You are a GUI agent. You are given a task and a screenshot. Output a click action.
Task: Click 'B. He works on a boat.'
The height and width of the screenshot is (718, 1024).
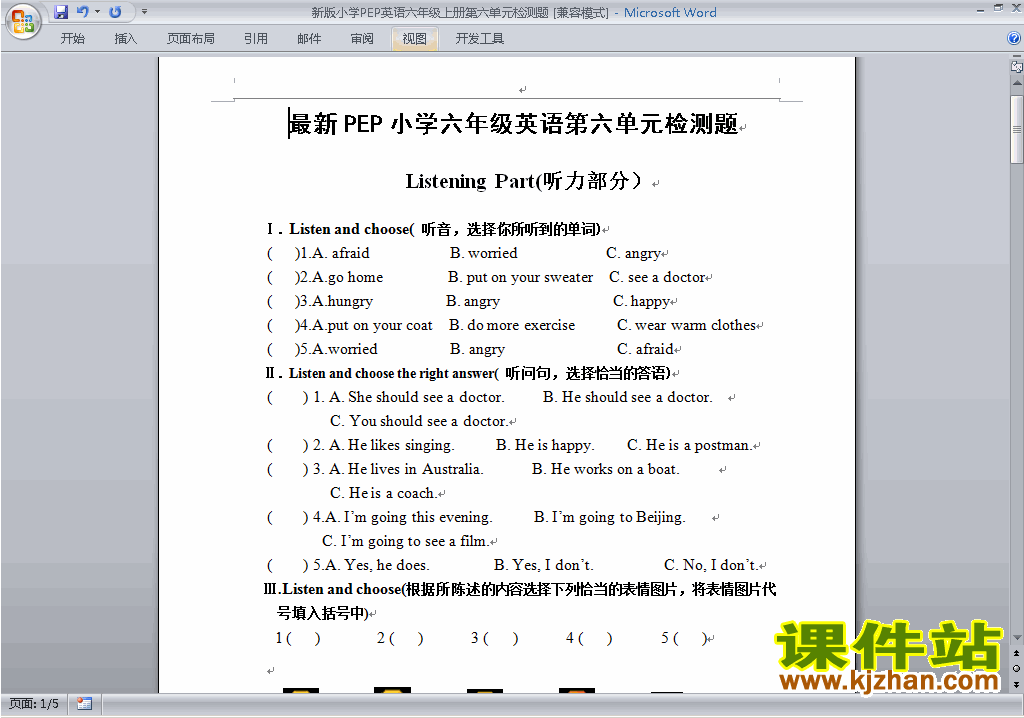[x=606, y=469]
